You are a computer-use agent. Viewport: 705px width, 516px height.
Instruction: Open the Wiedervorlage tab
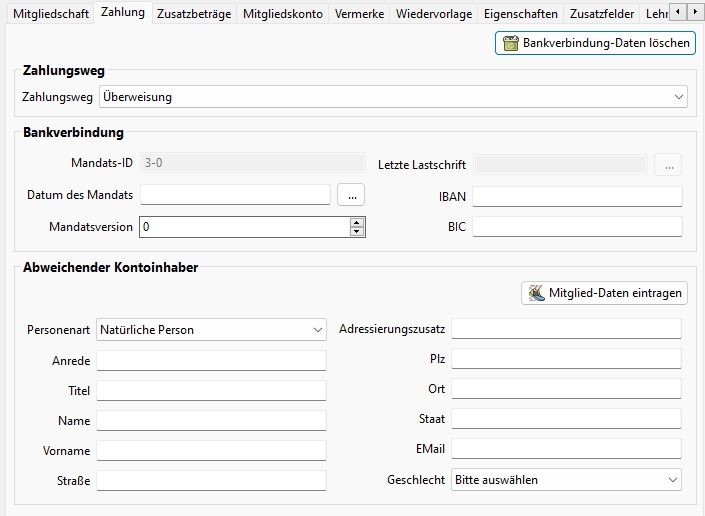433,14
